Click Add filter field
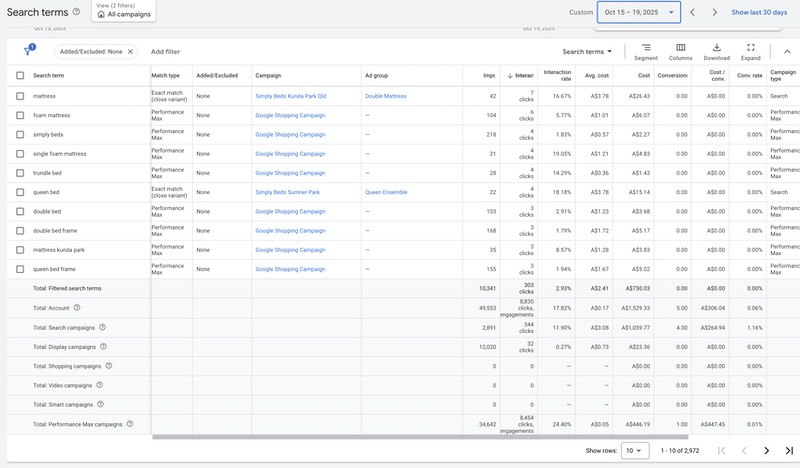 [165, 52]
